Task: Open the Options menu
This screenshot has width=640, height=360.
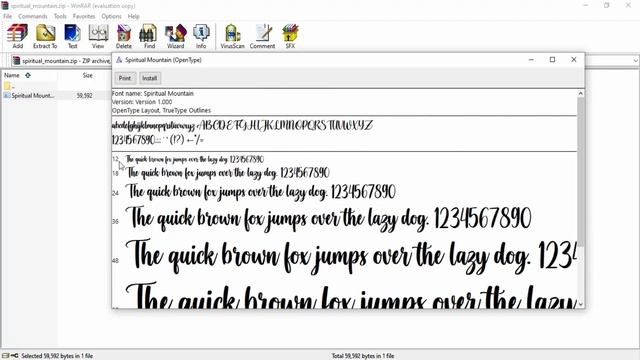Action: click(111, 16)
